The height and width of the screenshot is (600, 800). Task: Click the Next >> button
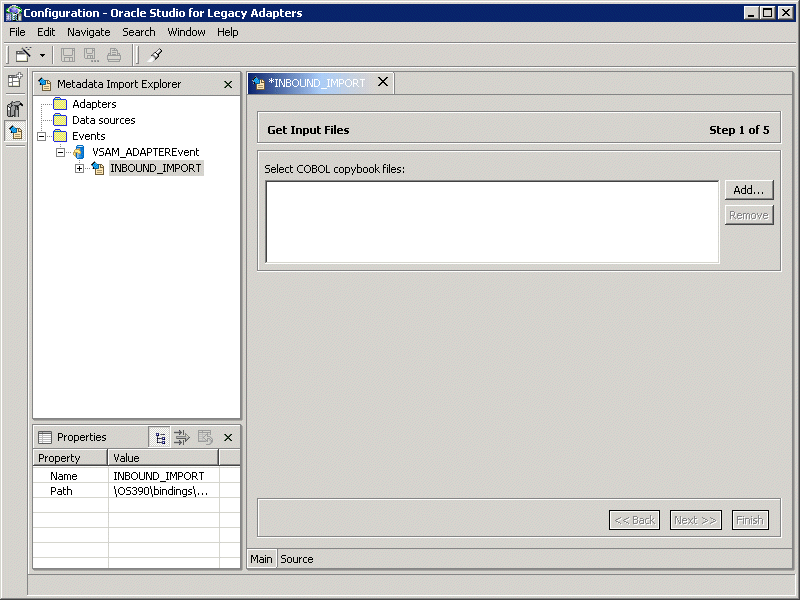click(695, 520)
